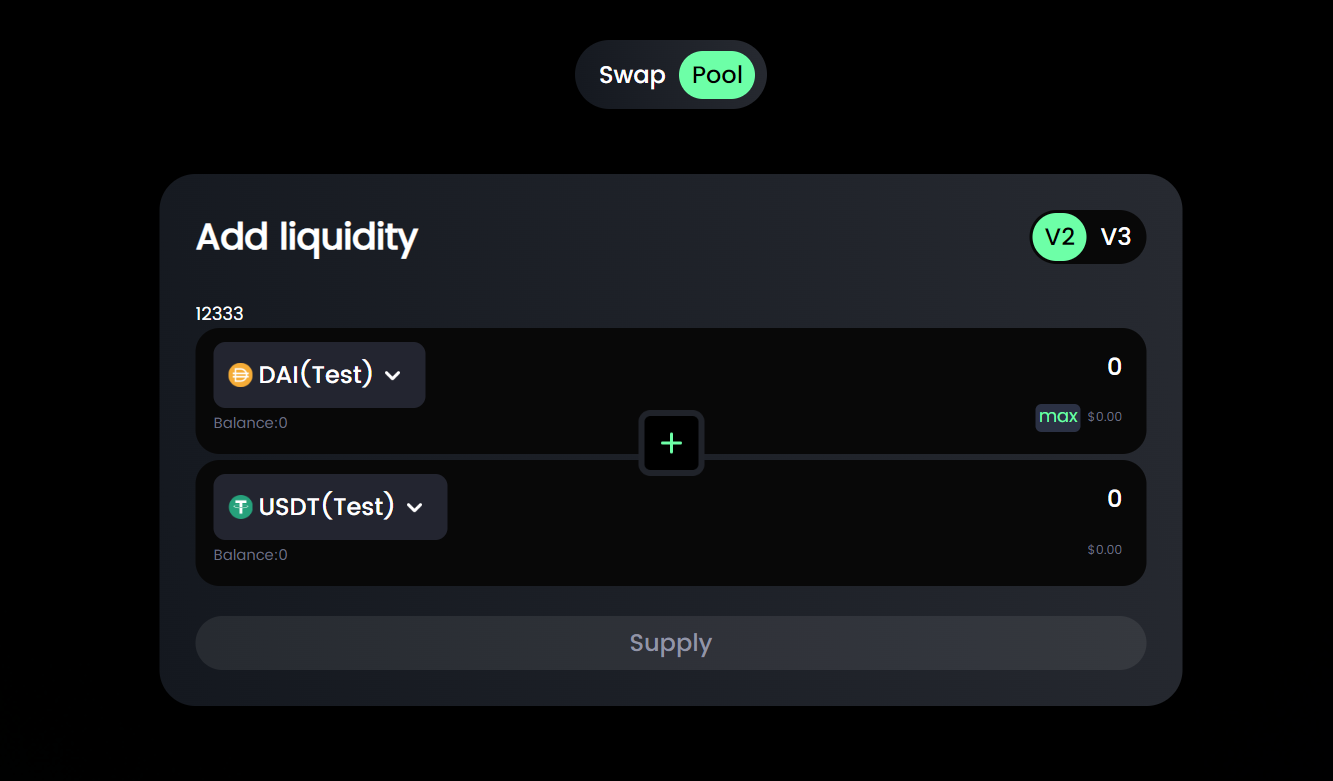Click the Supply button
The height and width of the screenshot is (781, 1333).
click(x=670, y=643)
